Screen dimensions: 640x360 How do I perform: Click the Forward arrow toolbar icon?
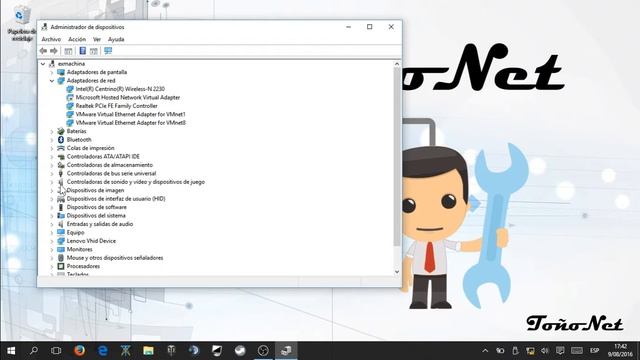pyautogui.click(x=54, y=51)
